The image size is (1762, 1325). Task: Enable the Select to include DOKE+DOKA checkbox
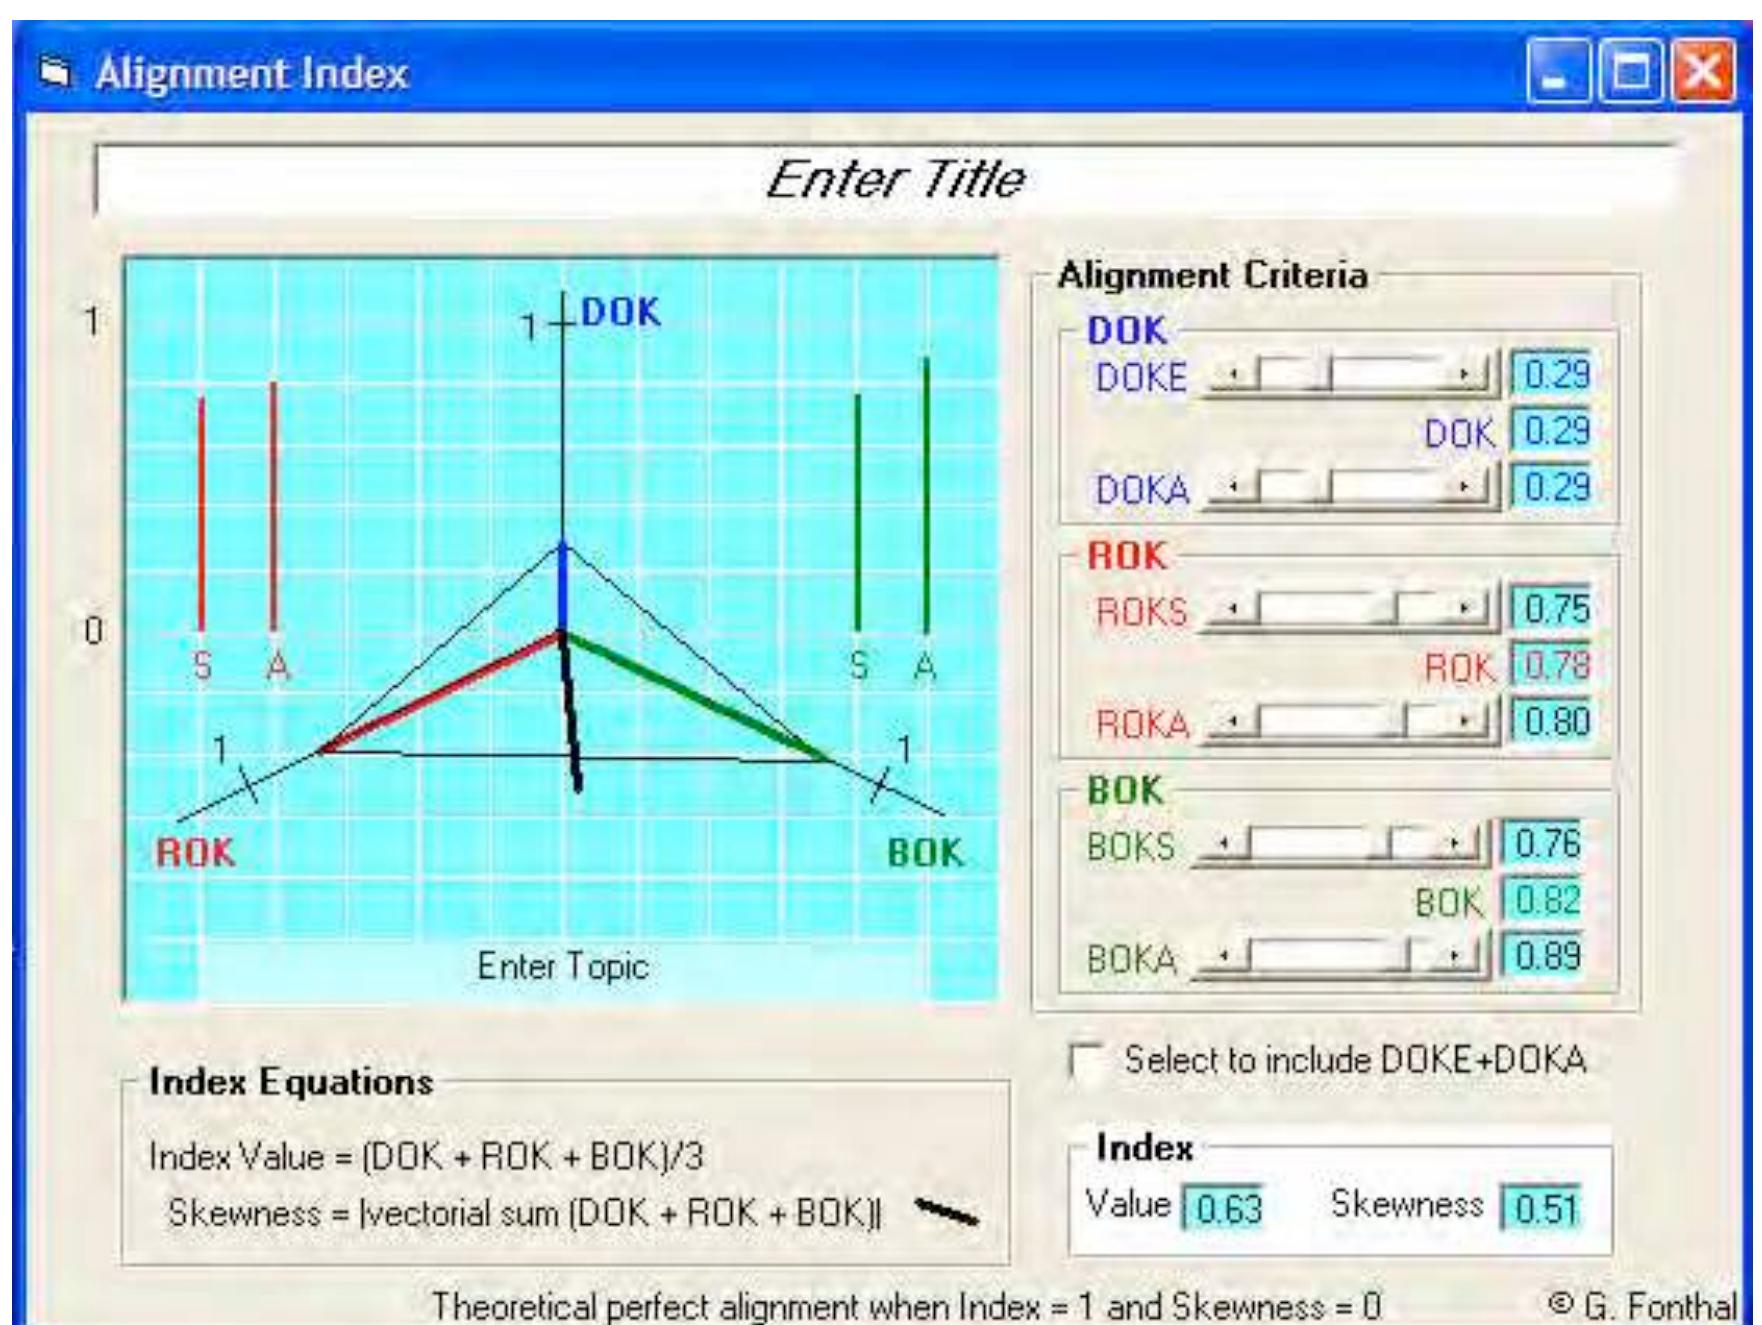coord(1084,1060)
